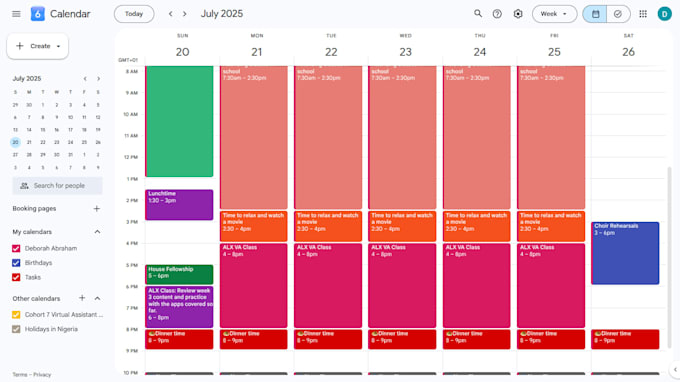This screenshot has height=382, width=680.
Task: Open the Settings gear menu
Action: [518, 14]
